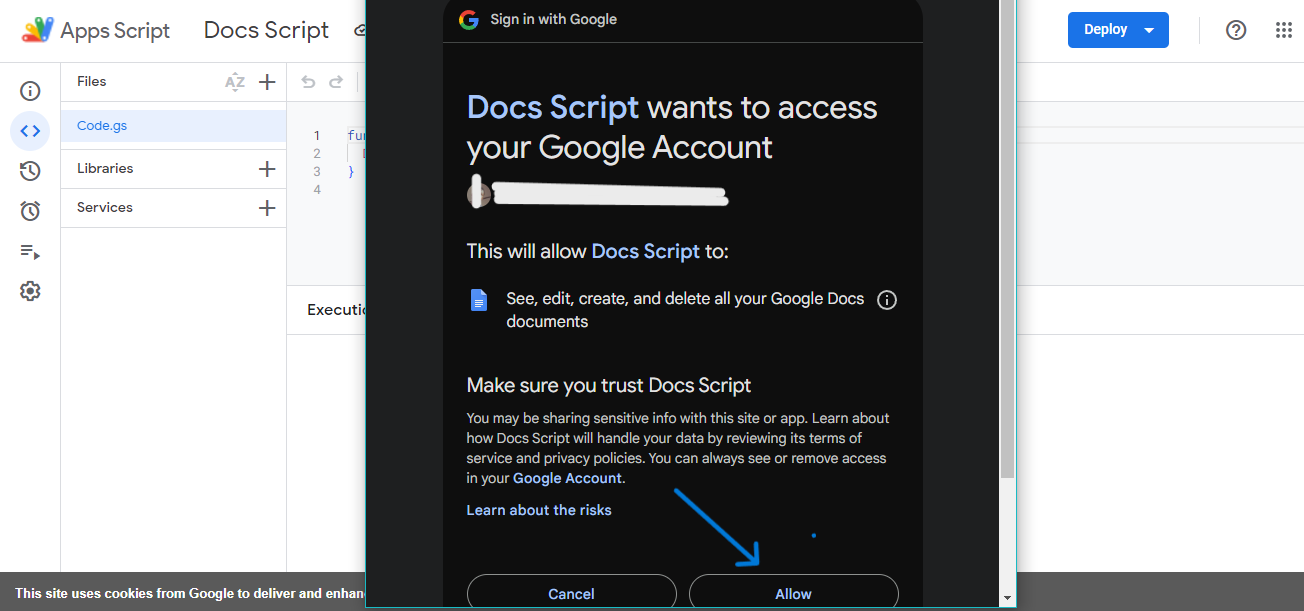
Task: Open the Learn about the risks link
Action: 539,510
